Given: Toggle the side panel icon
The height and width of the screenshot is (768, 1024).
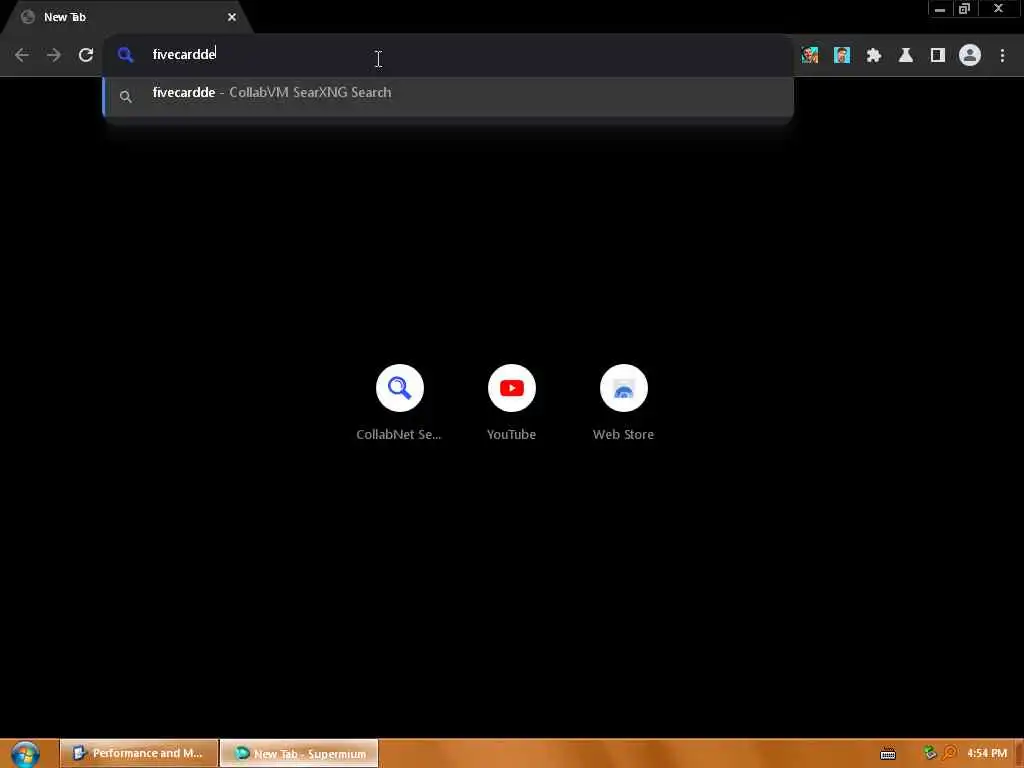Looking at the screenshot, I should tap(938, 55).
